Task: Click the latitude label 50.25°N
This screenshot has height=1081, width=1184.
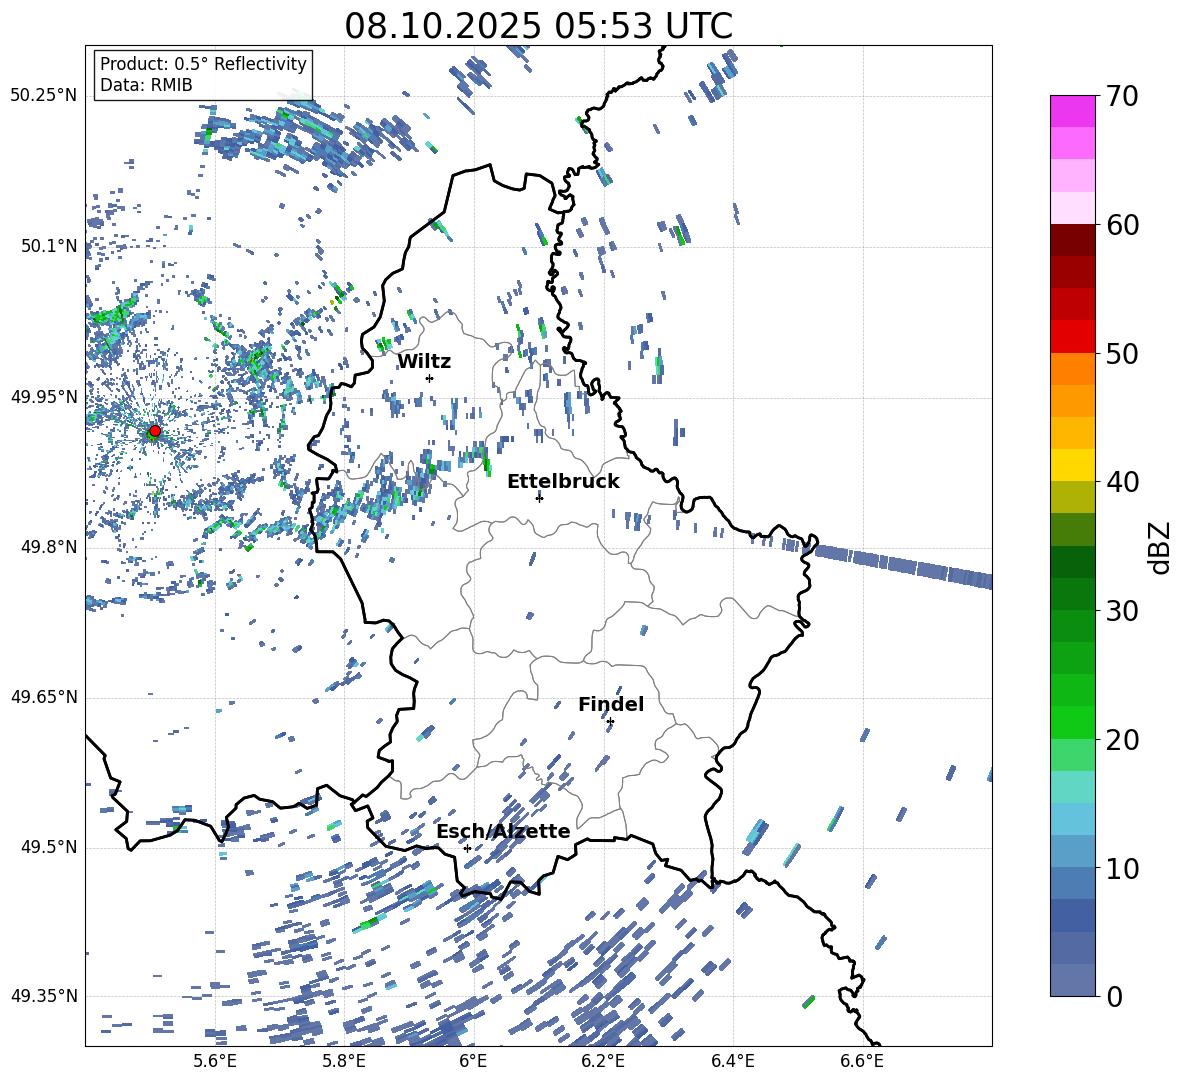Action: point(44,96)
